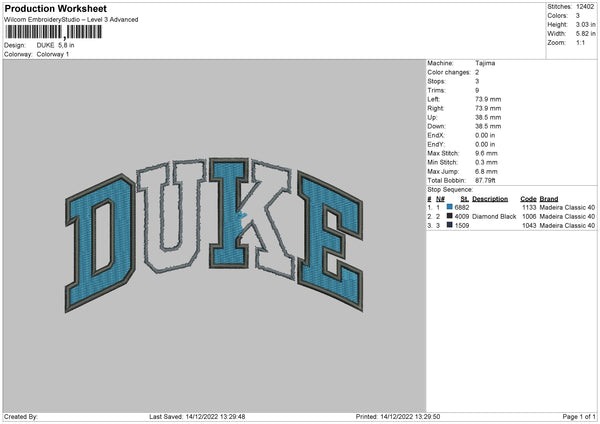Click the Right value 73.9 mm
600x424 pixels.
coord(488,108)
